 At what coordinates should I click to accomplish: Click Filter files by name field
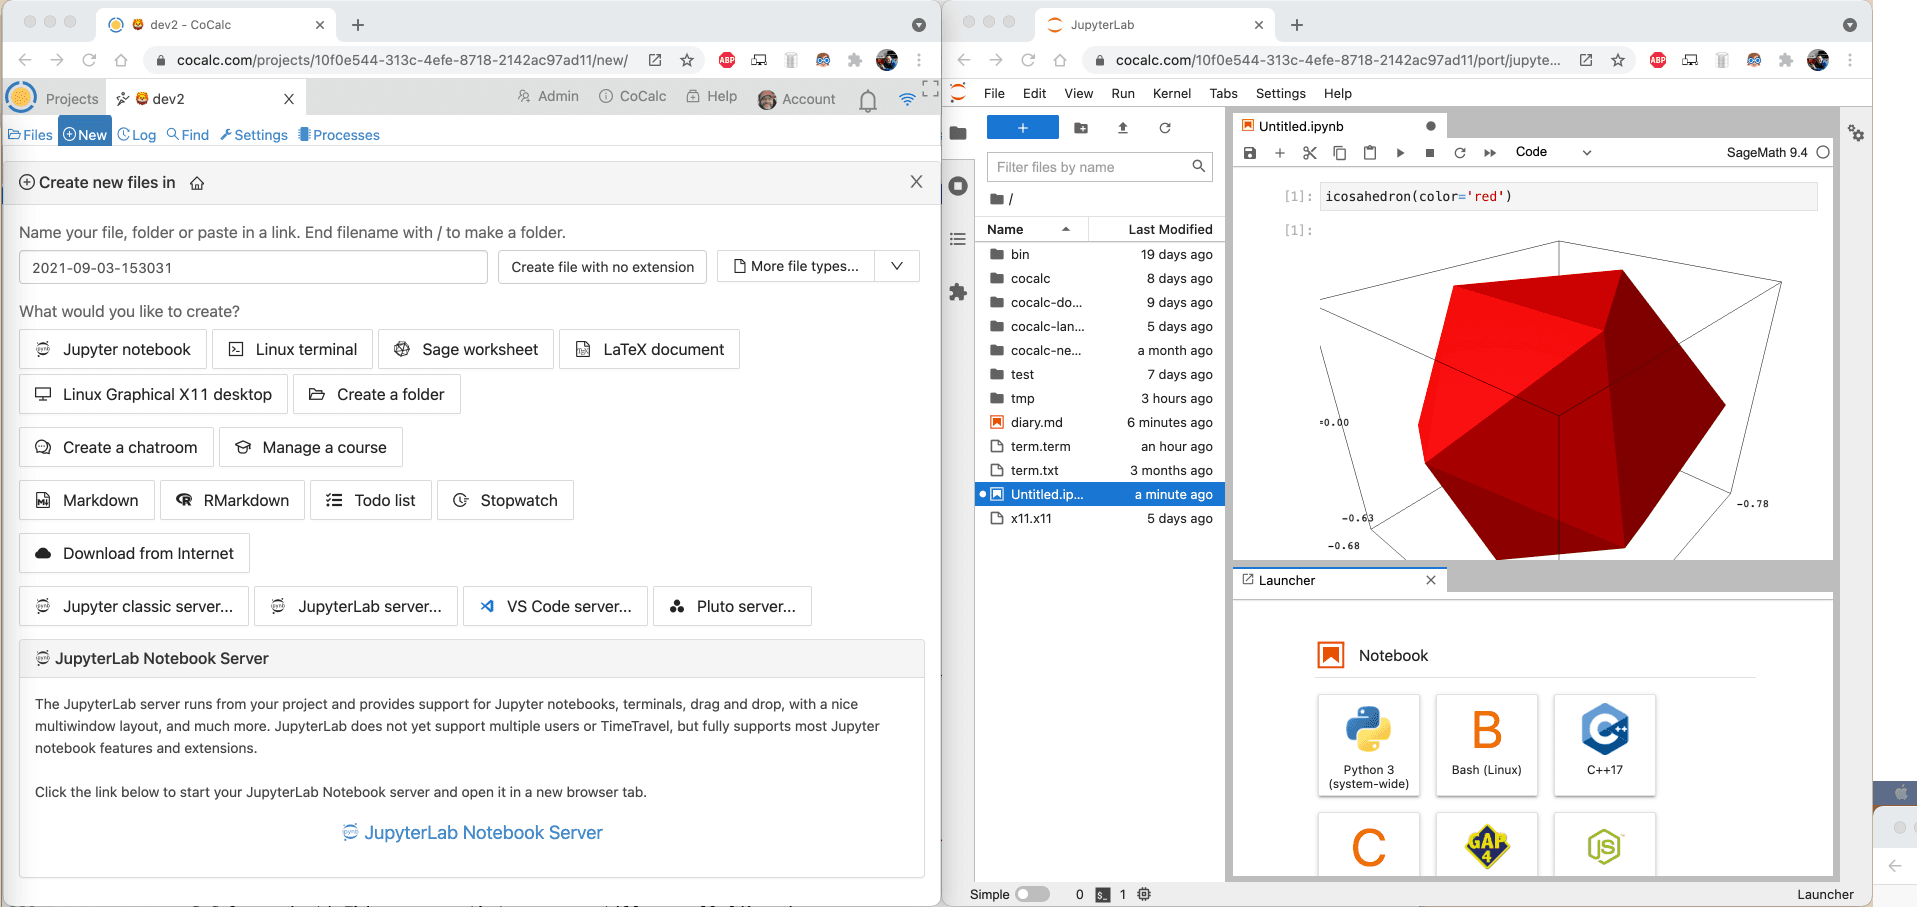point(1099,167)
